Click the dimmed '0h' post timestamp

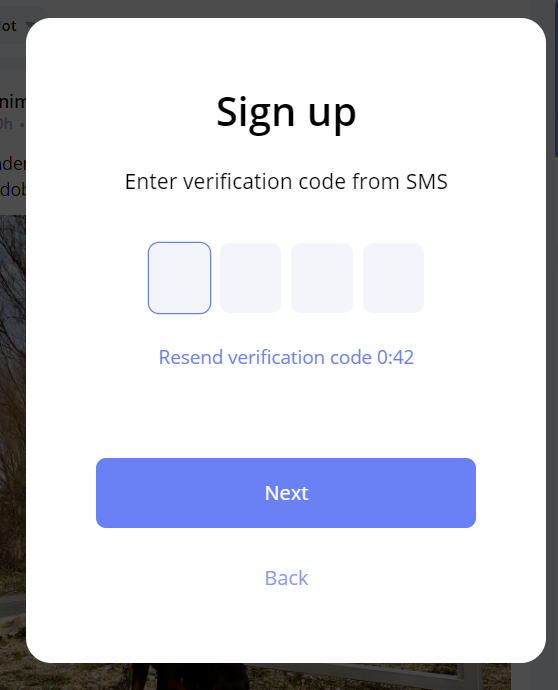tap(6, 124)
